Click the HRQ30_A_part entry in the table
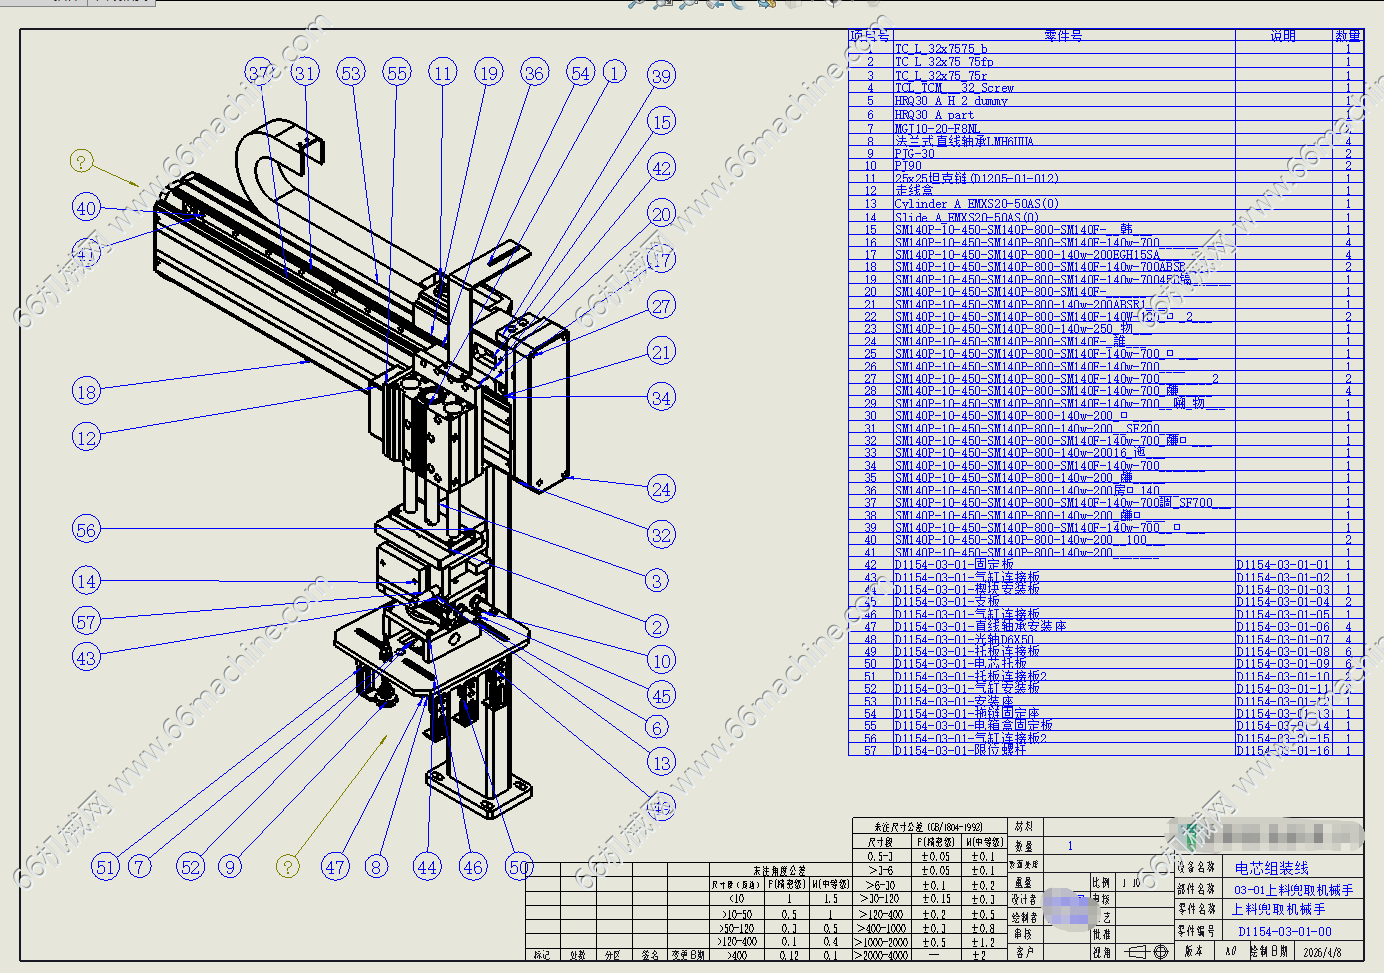Screen dimensions: 1384x973 click(934, 115)
